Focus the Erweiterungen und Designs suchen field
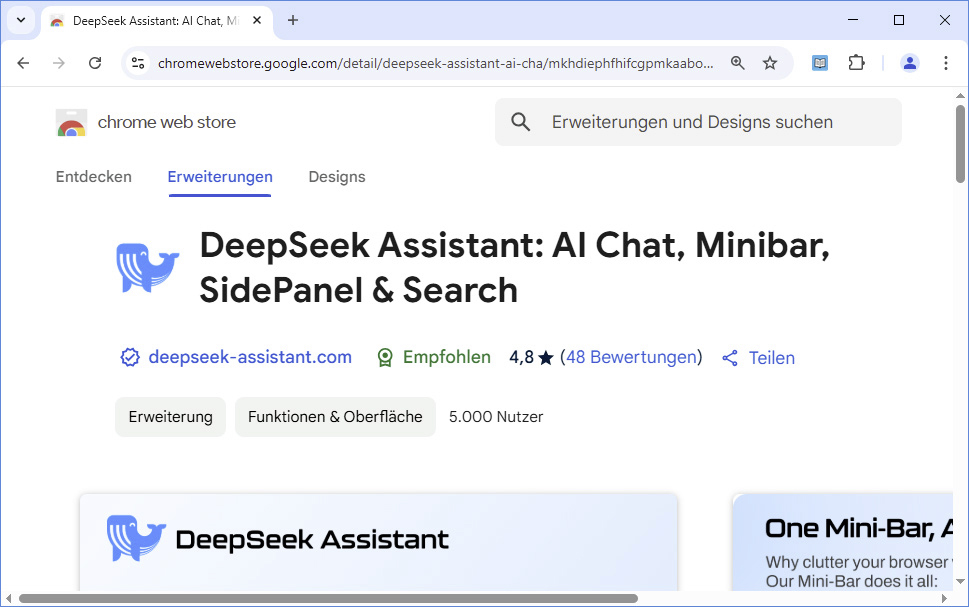Viewport: 969px width, 607px height. (x=698, y=122)
